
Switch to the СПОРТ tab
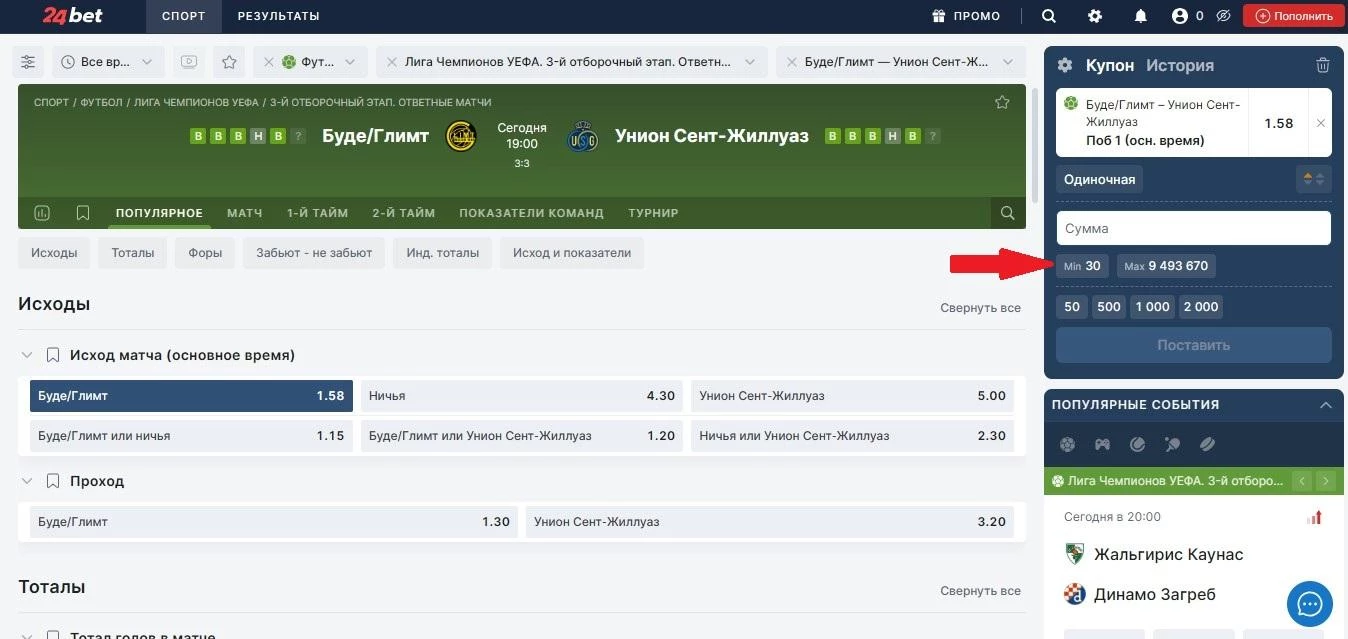pyautogui.click(x=183, y=16)
